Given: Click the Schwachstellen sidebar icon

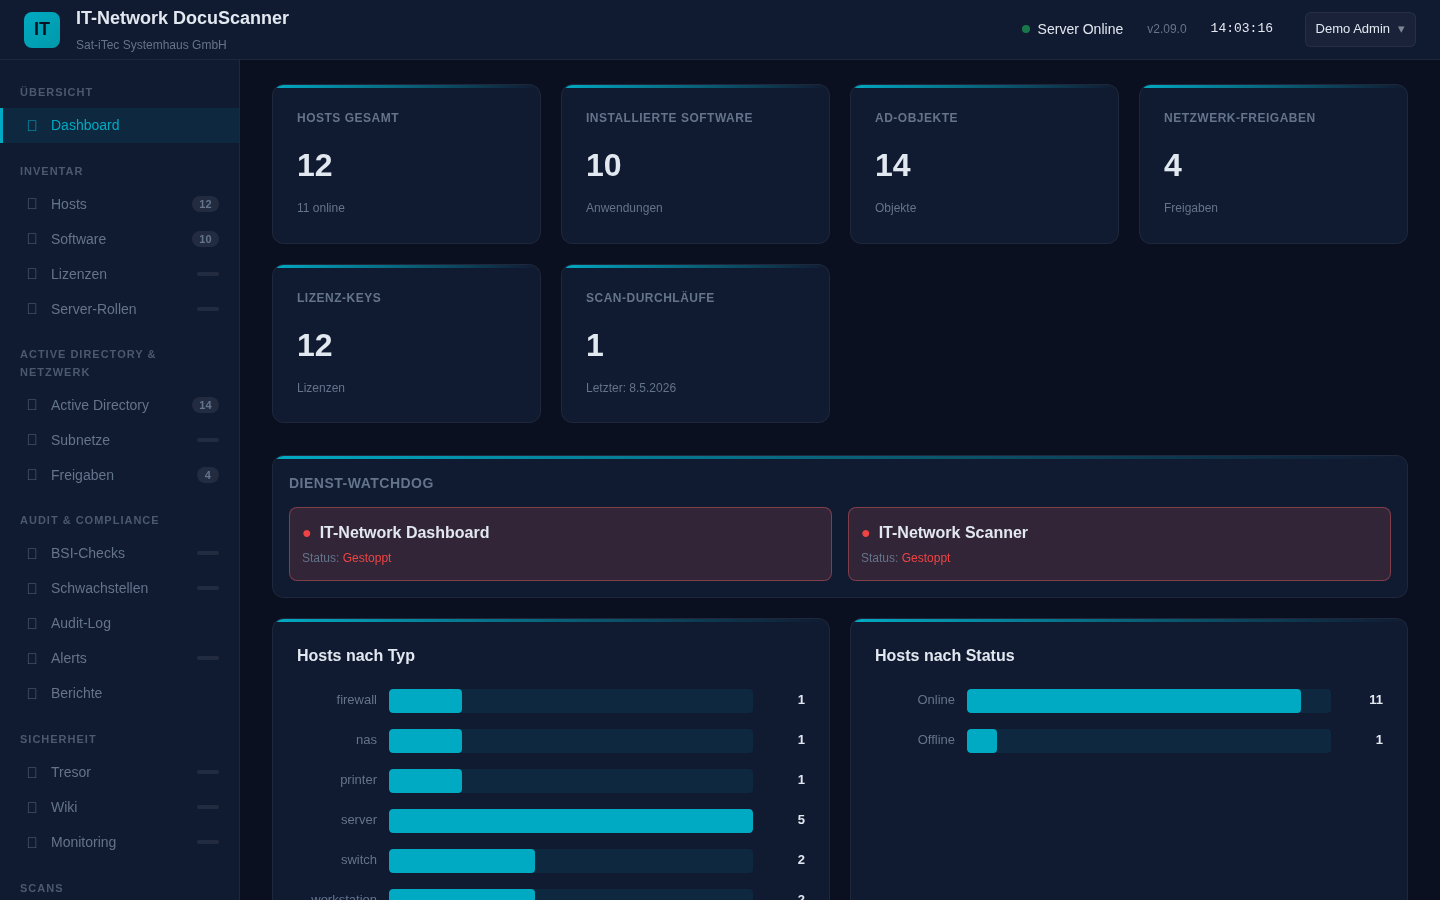Looking at the screenshot, I should click(x=32, y=588).
